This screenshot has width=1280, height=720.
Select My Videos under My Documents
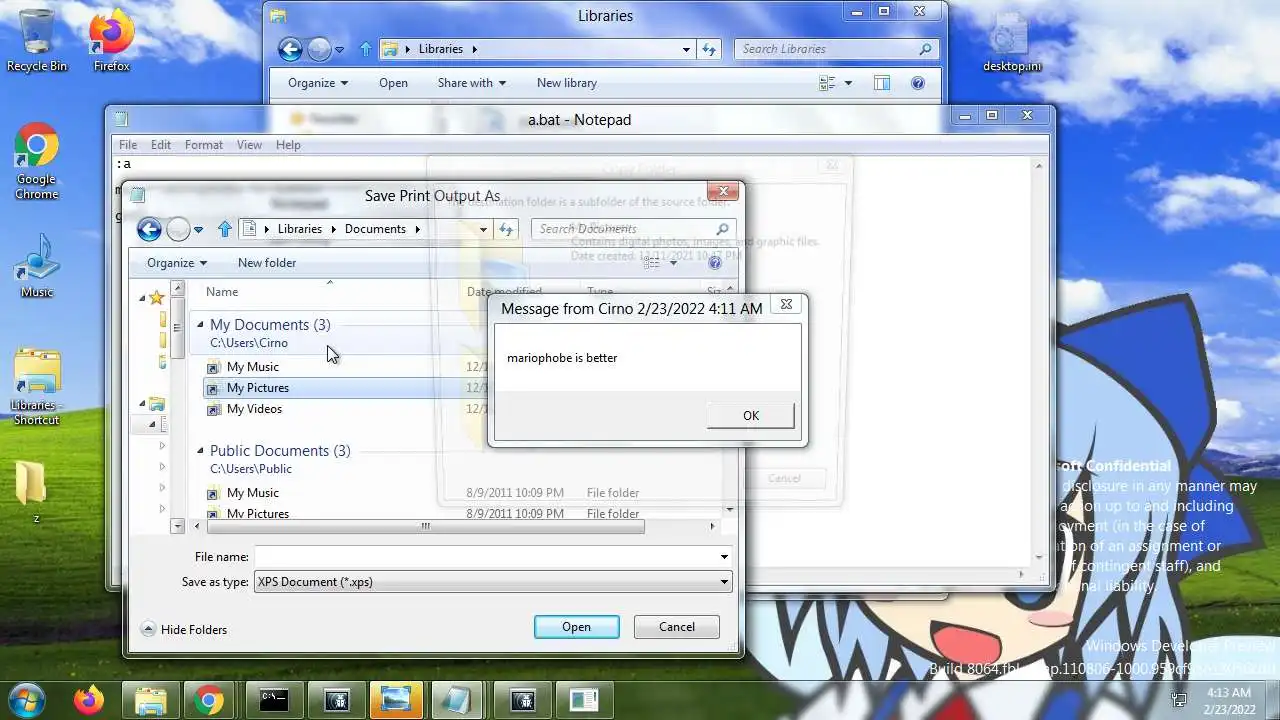coord(254,409)
